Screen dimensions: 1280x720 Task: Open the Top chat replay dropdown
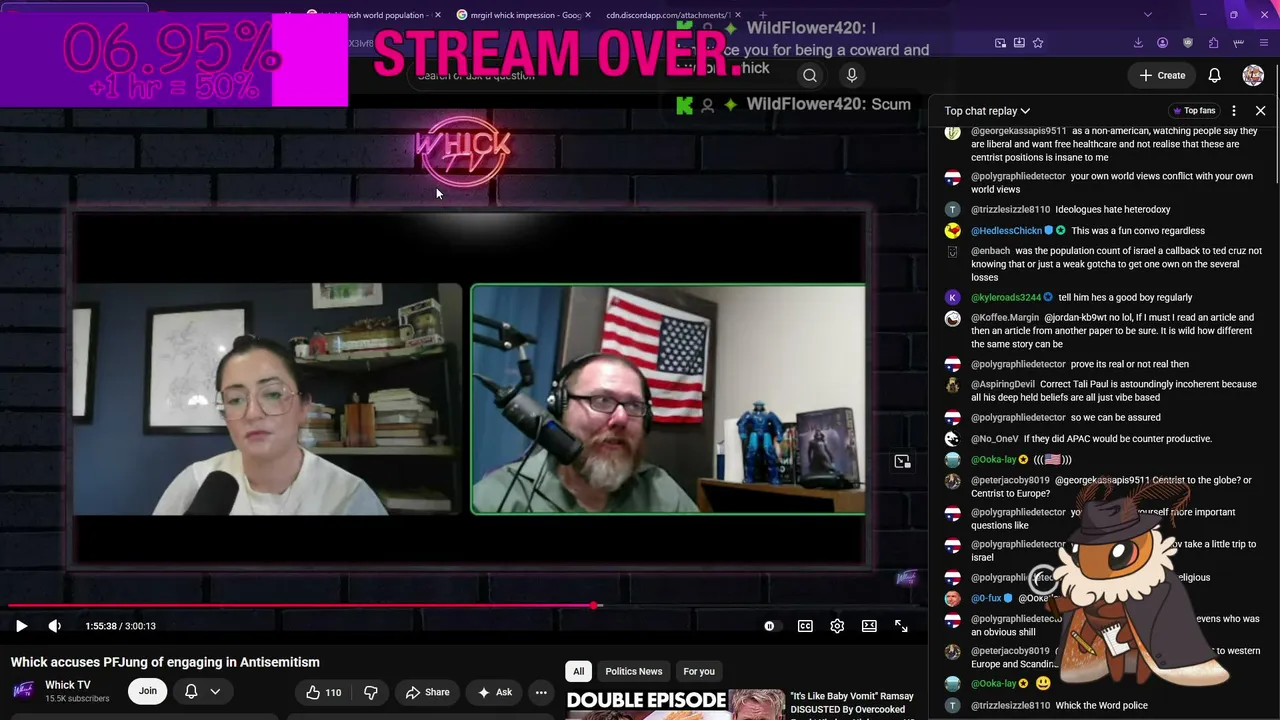pyautogui.click(x=987, y=111)
